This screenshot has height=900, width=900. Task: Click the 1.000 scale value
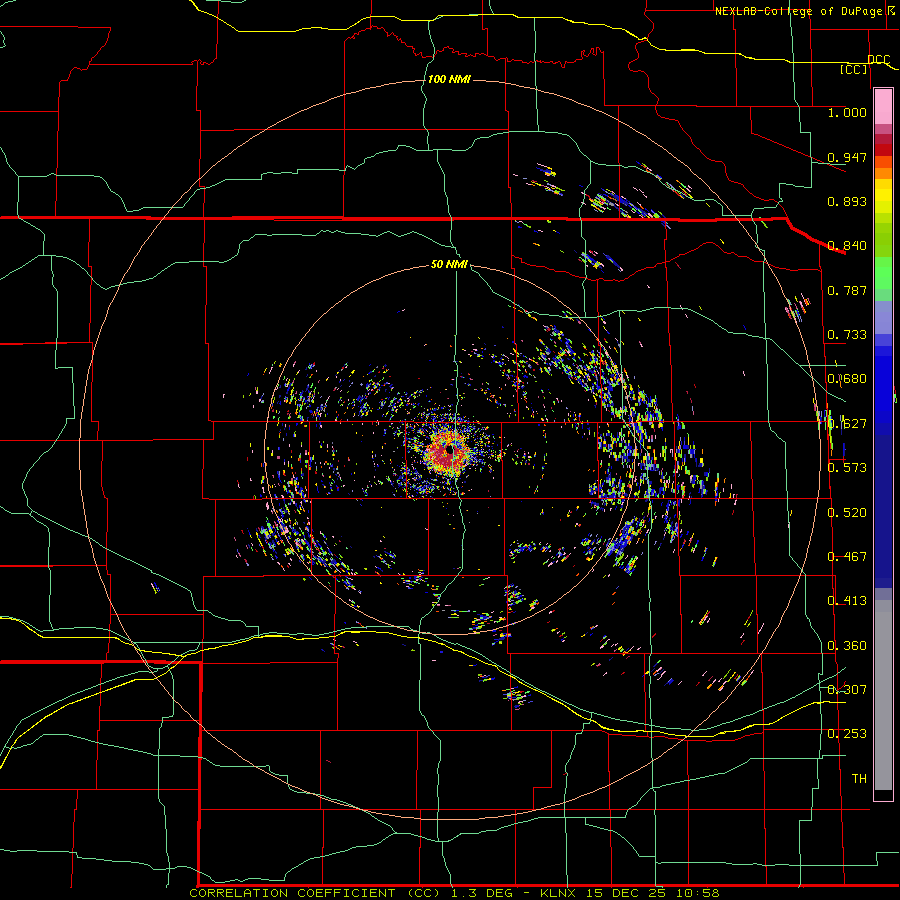(847, 112)
